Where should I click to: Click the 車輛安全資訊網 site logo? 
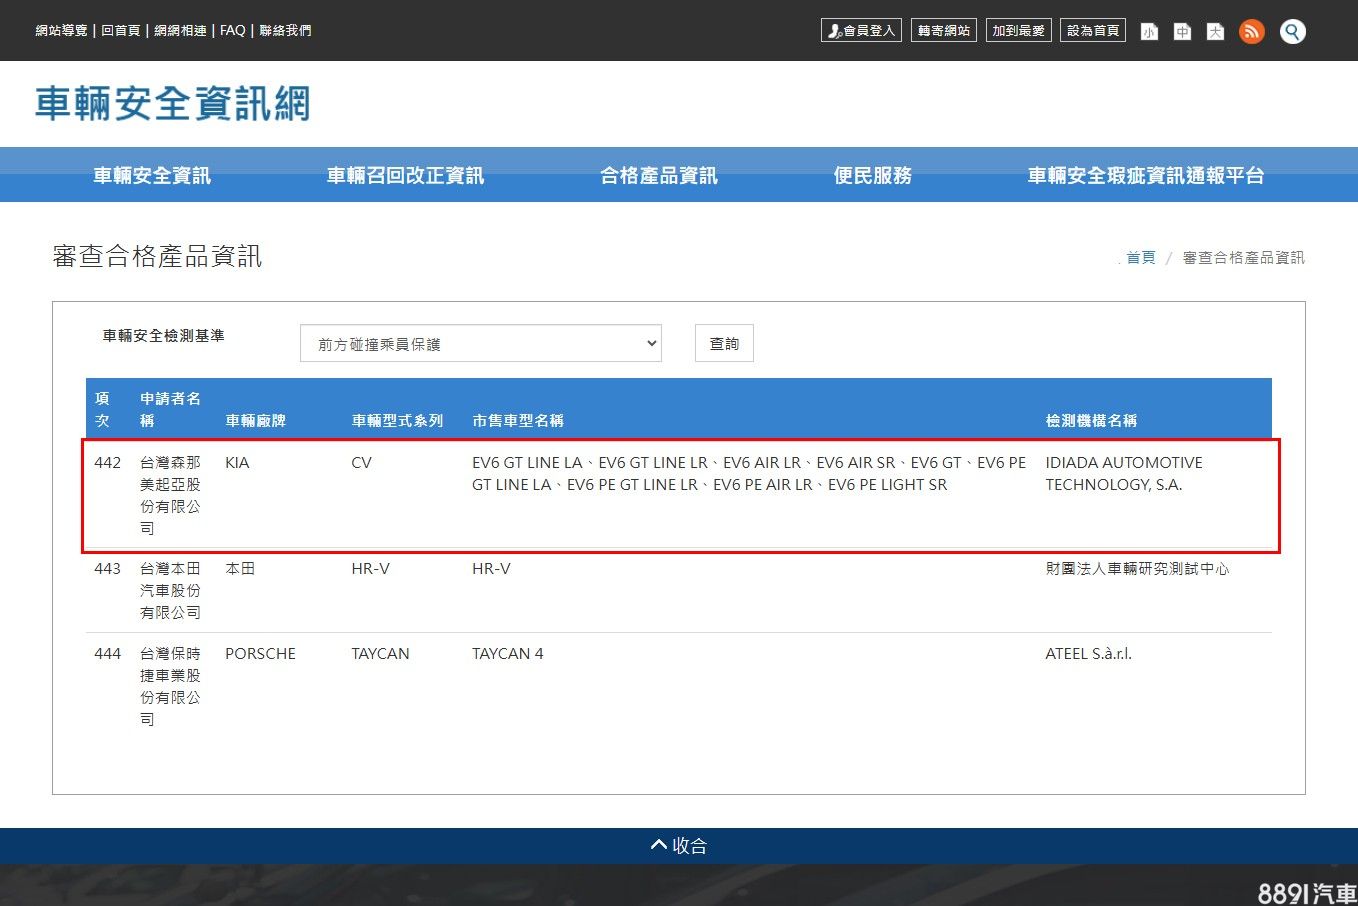[x=173, y=104]
